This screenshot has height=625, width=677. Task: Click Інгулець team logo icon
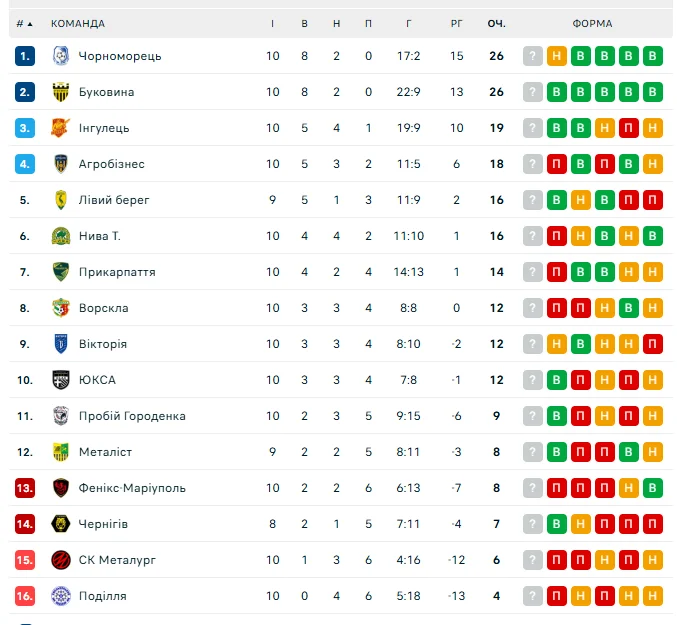click(60, 128)
